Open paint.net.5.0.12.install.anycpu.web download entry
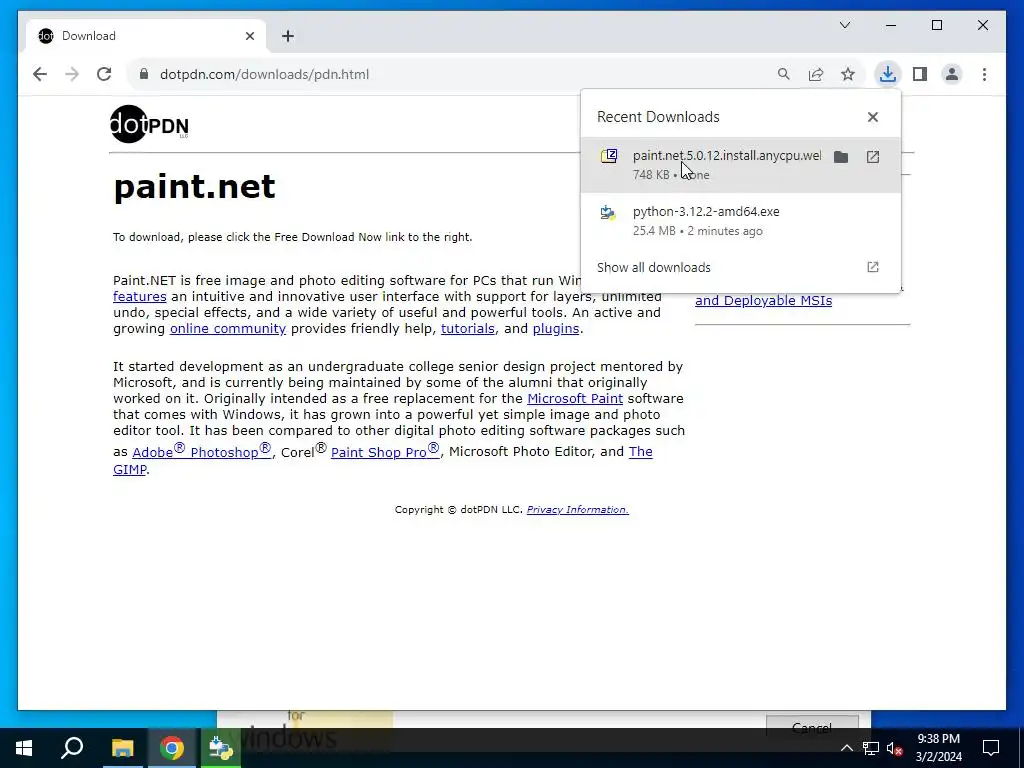 click(x=741, y=165)
